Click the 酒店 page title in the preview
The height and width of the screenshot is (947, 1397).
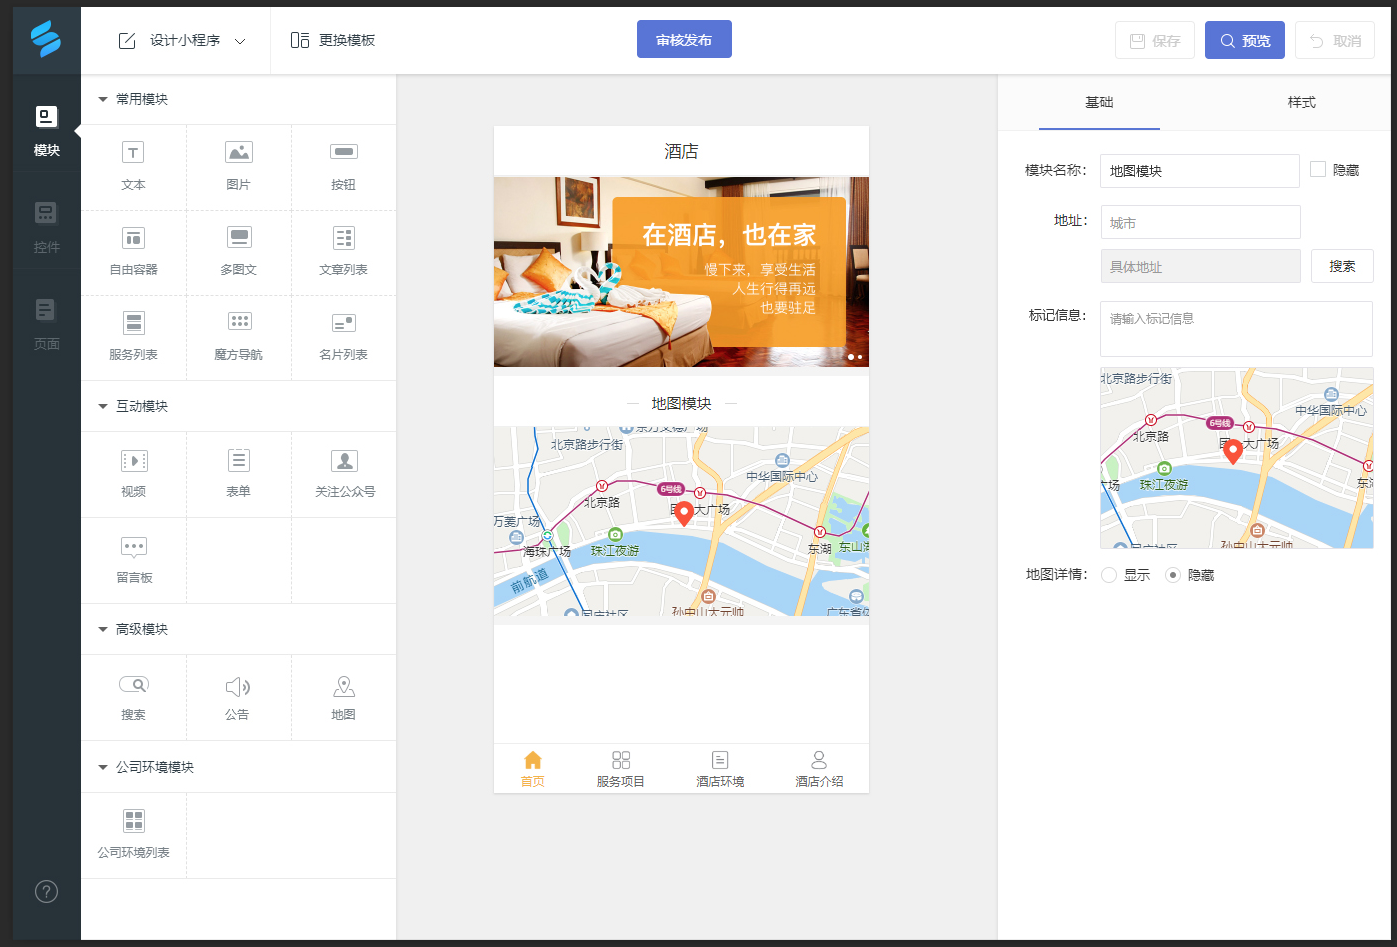click(x=681, y=151)
